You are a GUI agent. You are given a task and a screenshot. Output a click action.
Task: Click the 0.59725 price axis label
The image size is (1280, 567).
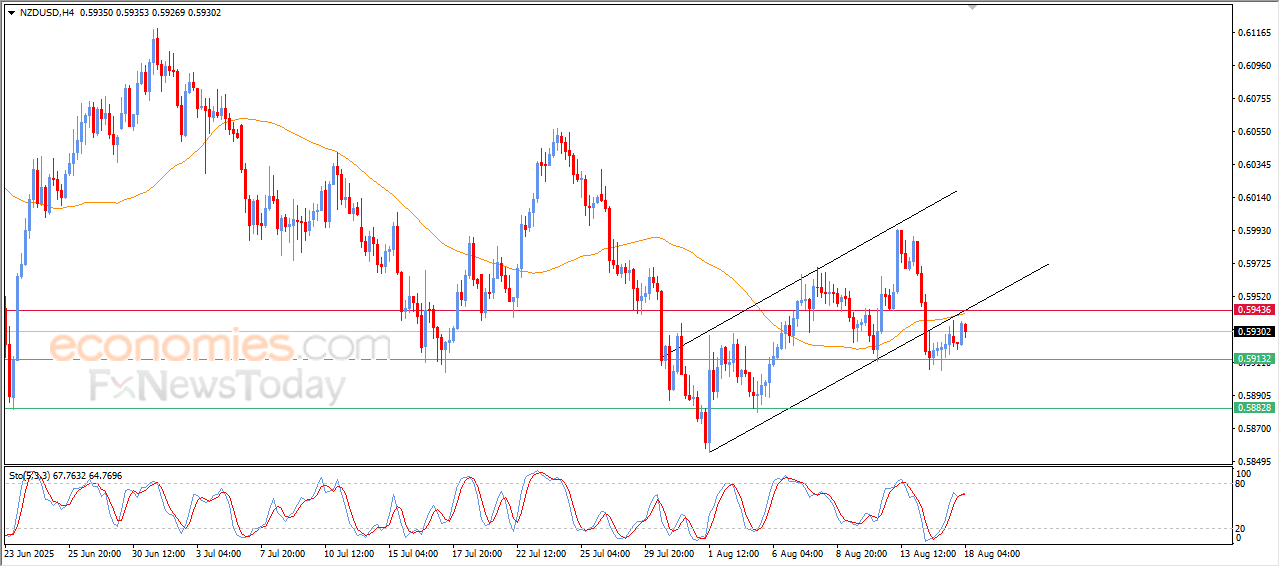[1253, 264]
